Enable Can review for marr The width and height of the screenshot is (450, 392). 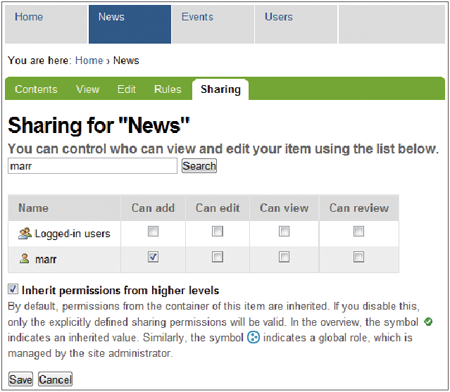(x=359, y=257)
